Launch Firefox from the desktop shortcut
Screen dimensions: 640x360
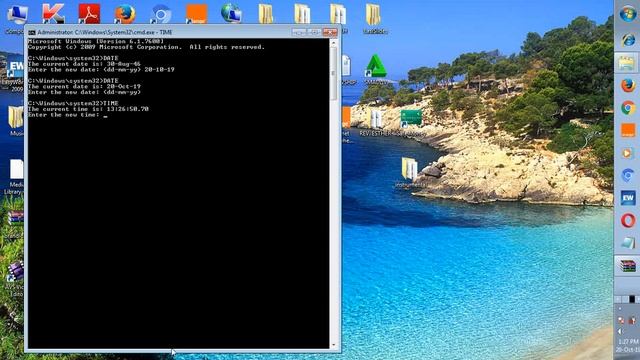[x=125, y=14]
